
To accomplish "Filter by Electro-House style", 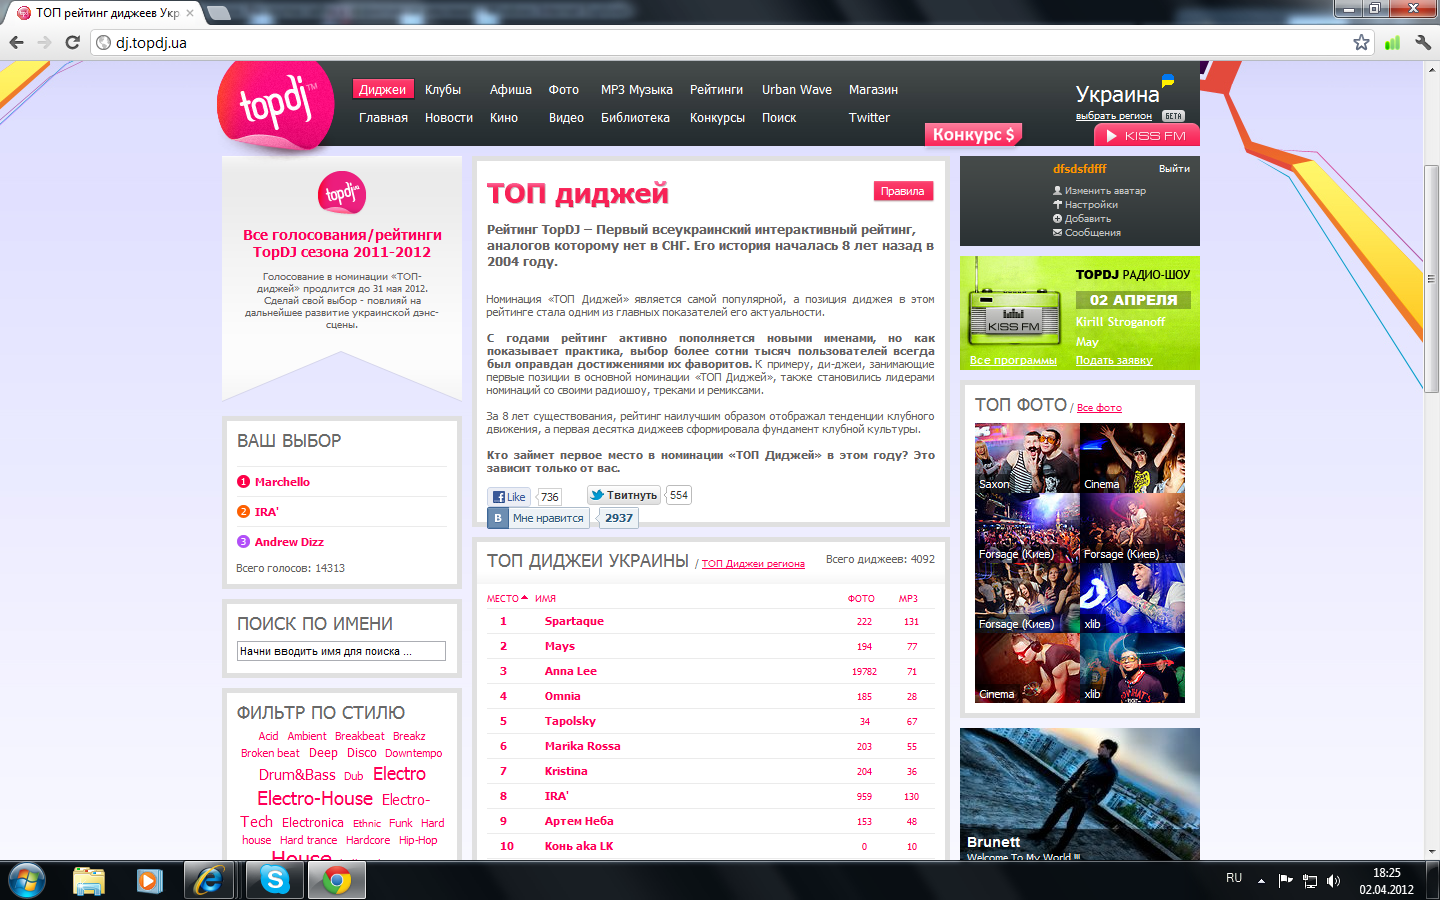I will tap(315, 798).
